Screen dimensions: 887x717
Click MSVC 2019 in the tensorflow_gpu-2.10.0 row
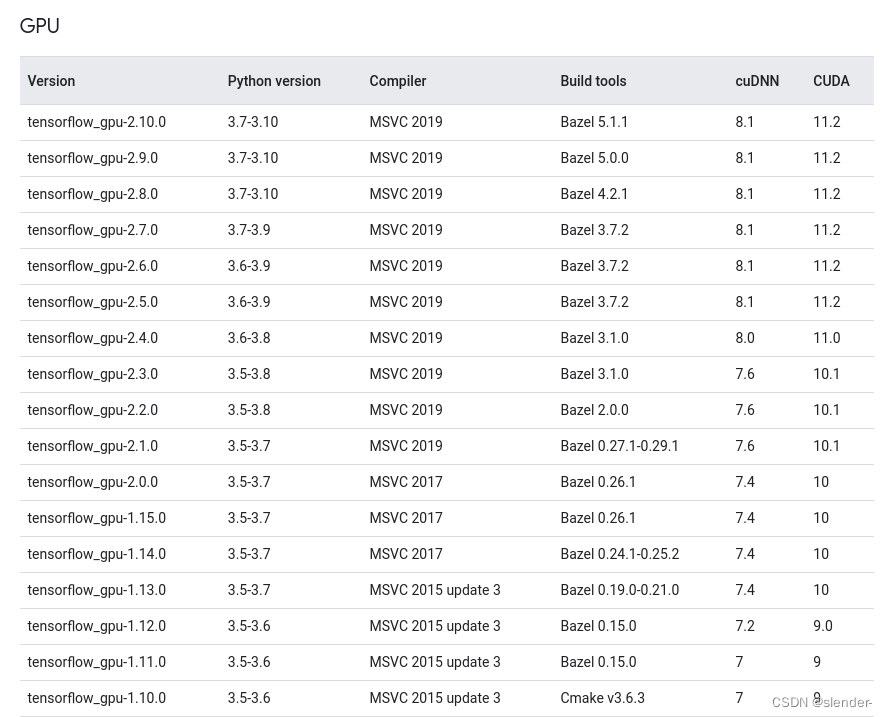406,122
